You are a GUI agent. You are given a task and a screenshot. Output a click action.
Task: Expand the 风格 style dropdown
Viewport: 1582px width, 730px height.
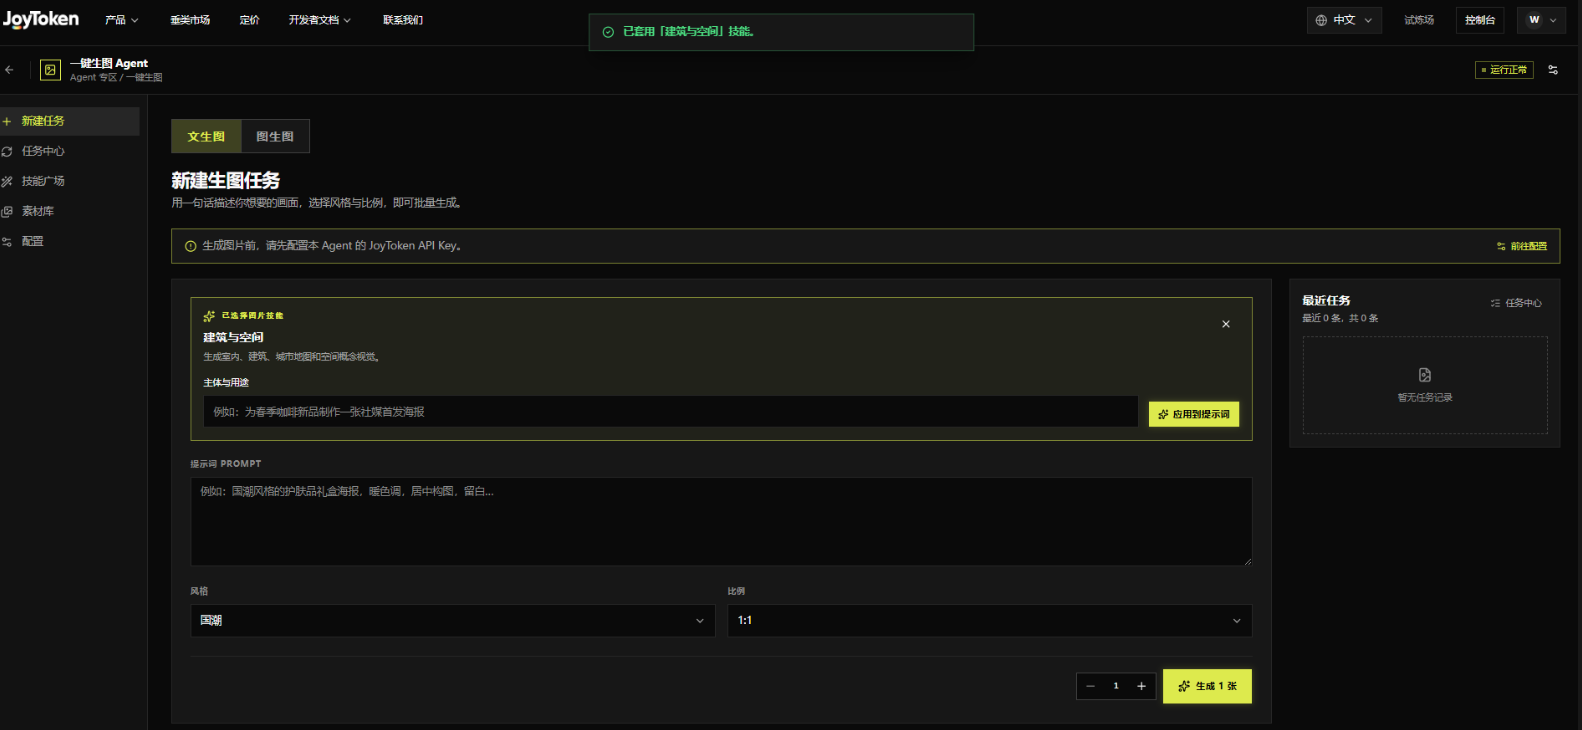453,620
